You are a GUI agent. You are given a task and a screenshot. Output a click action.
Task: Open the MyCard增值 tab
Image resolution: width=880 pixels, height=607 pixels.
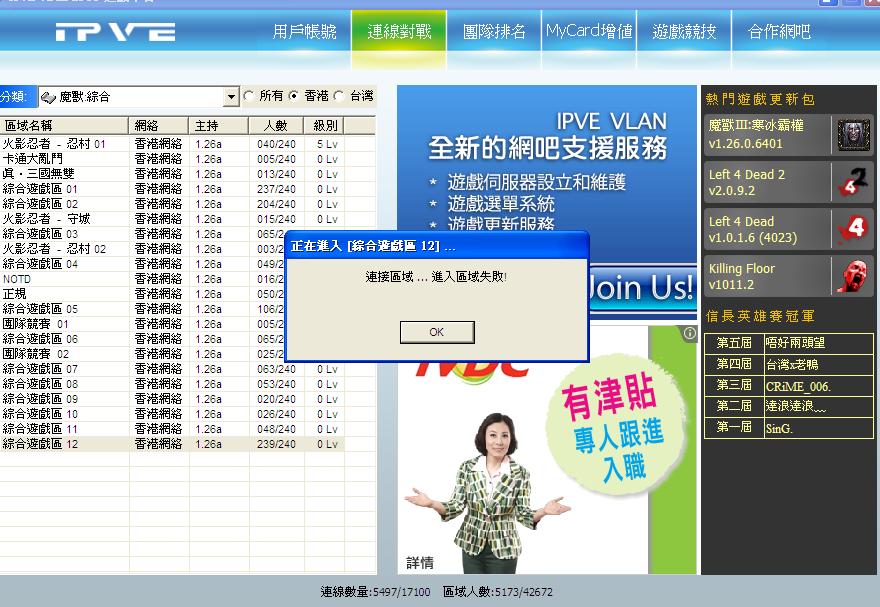pyautogui.click(x=589, y=31)
